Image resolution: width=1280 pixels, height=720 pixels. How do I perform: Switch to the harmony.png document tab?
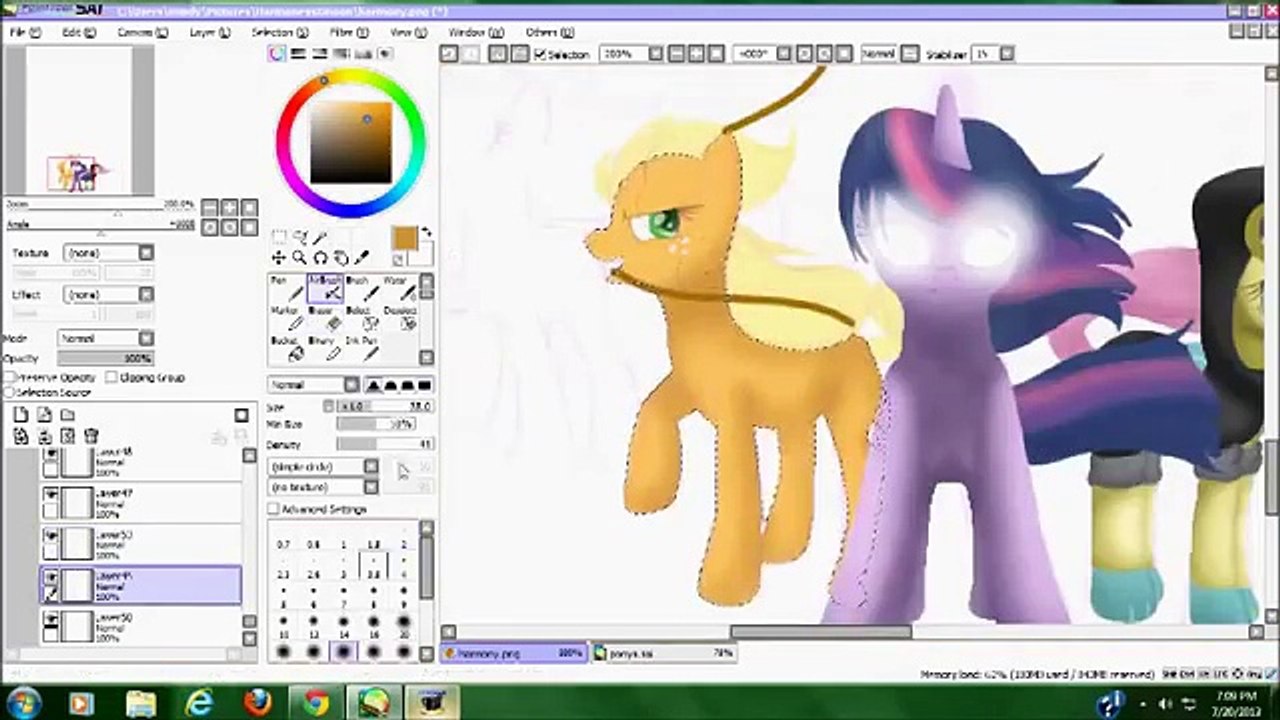(514, 653)
